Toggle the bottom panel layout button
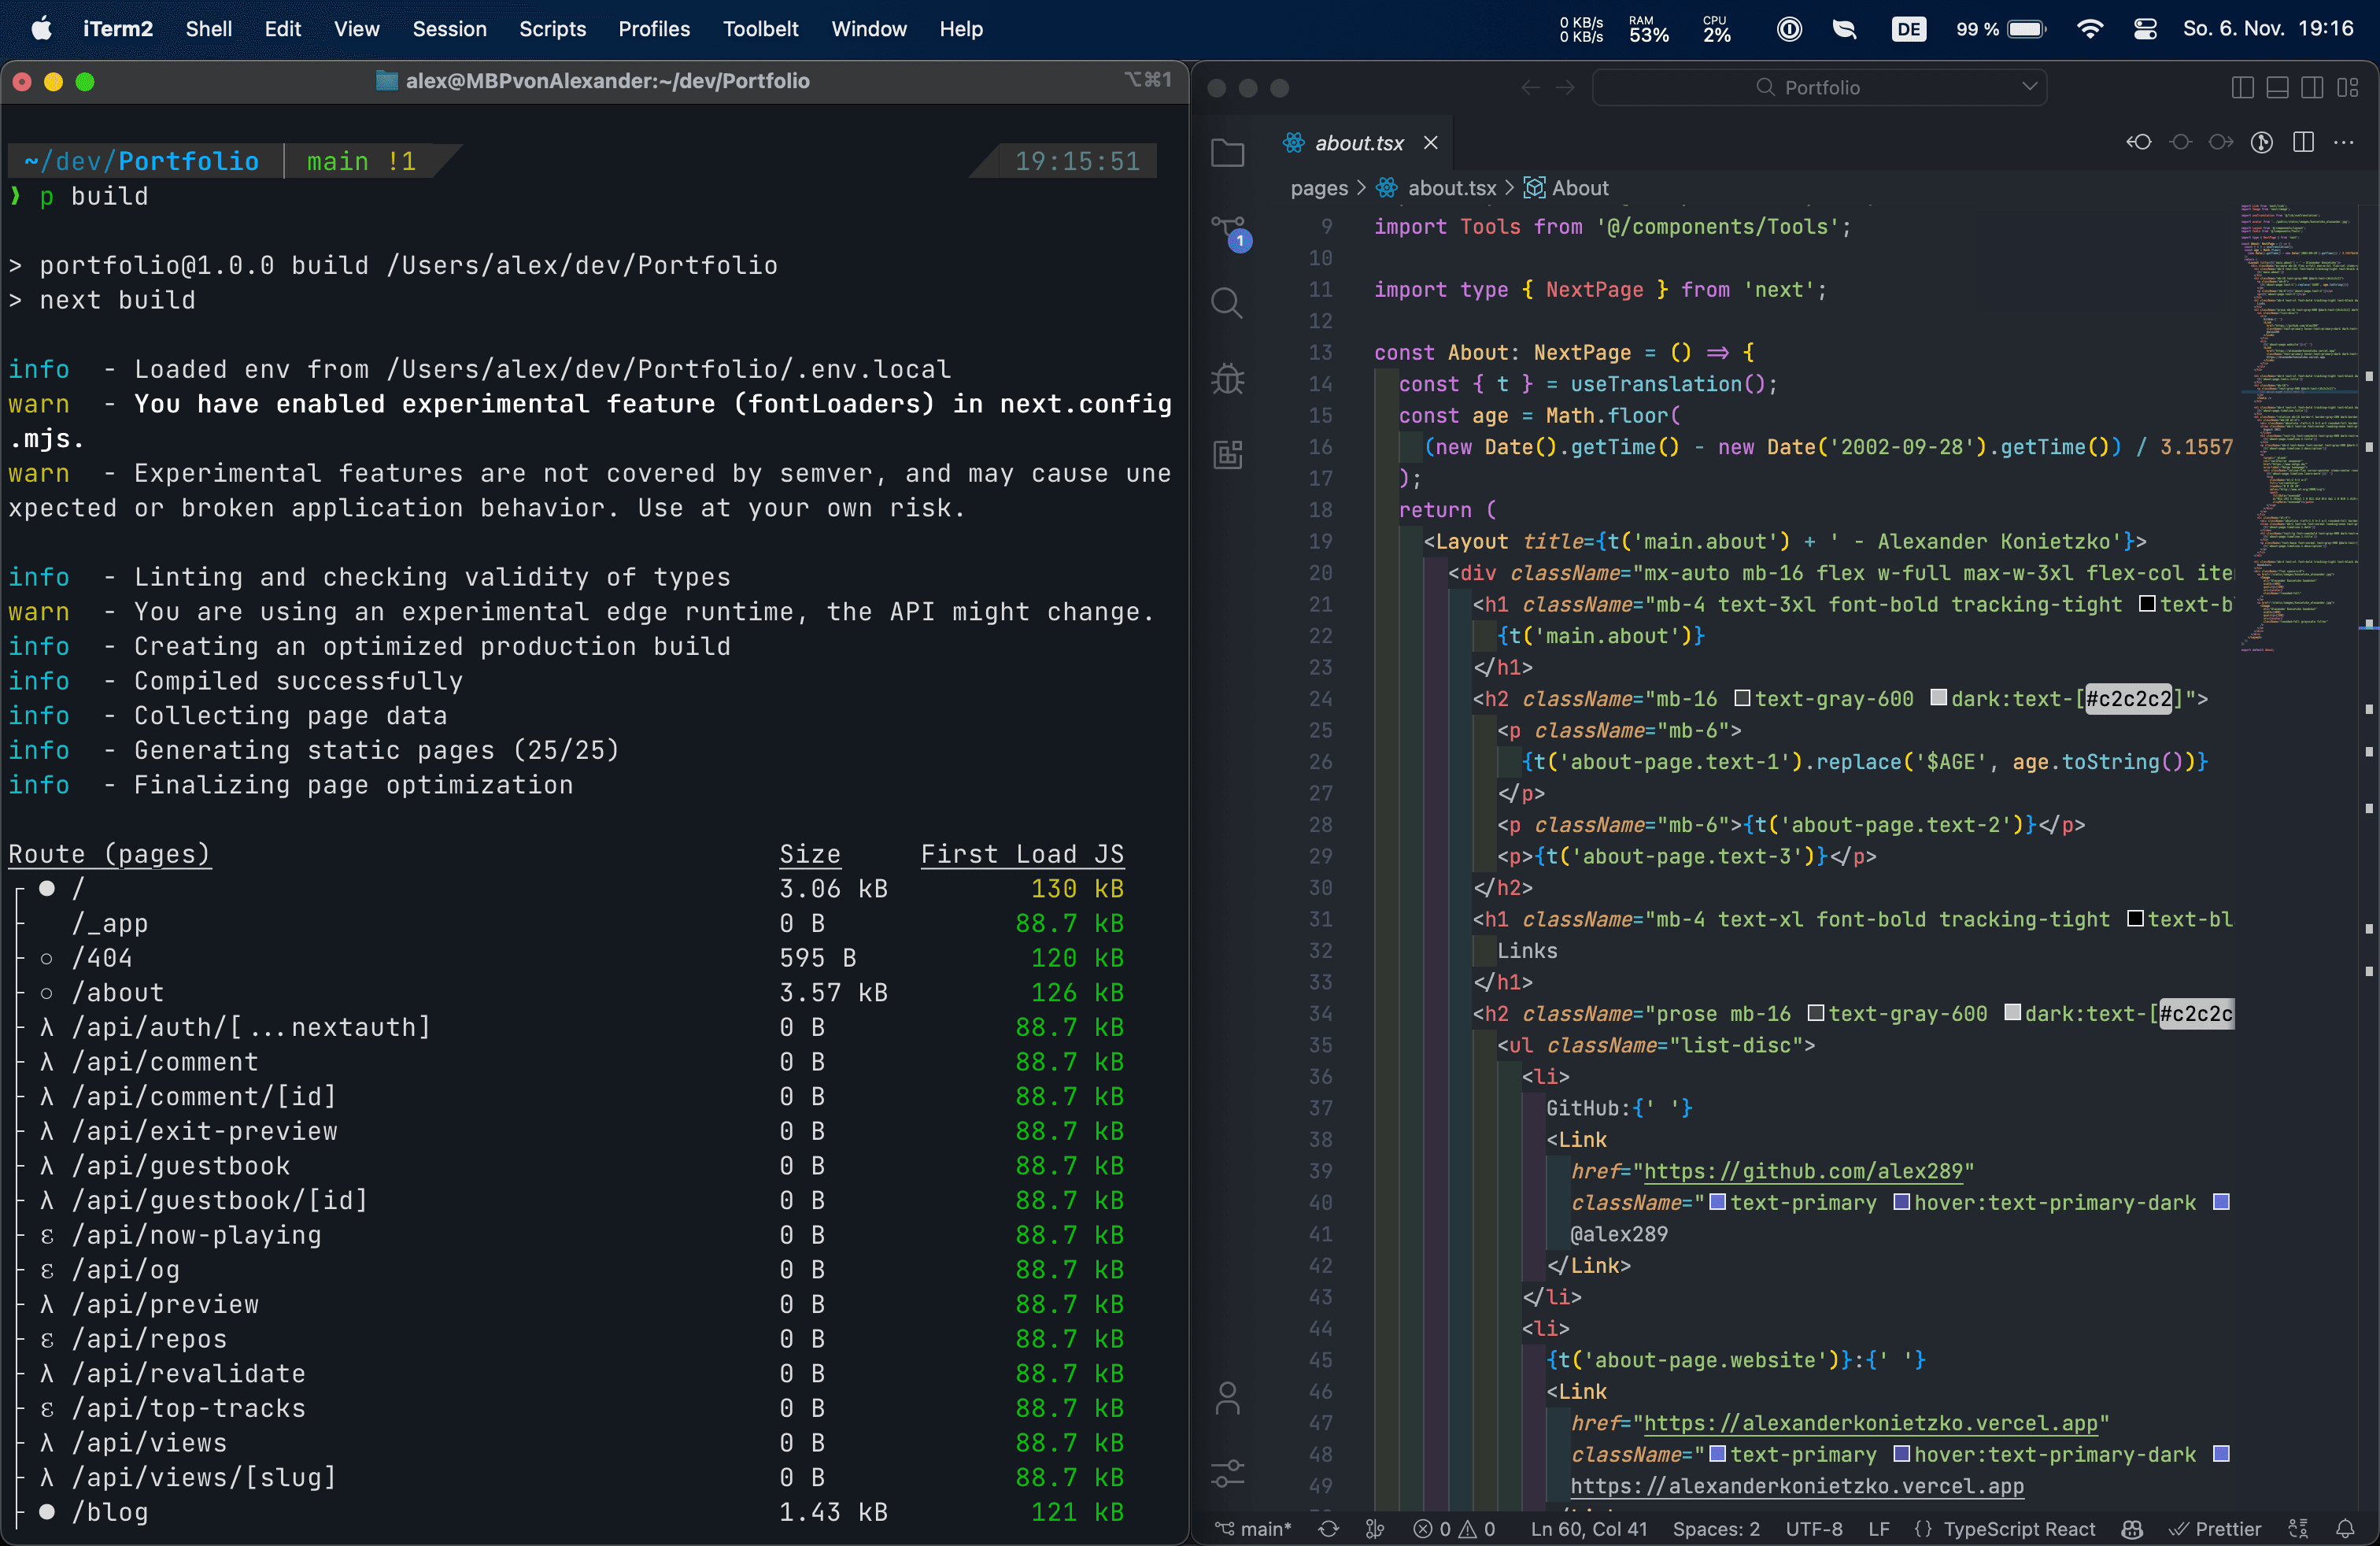Viewport: 2380px width, 1546px height. coord(2277,88)
